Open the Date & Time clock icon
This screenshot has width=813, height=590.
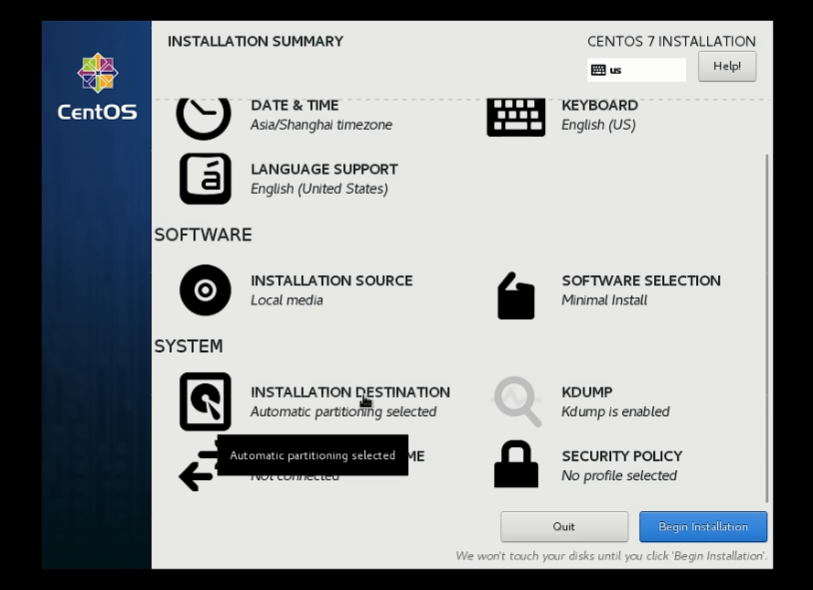pyautogui.click(x=204, y=118)
